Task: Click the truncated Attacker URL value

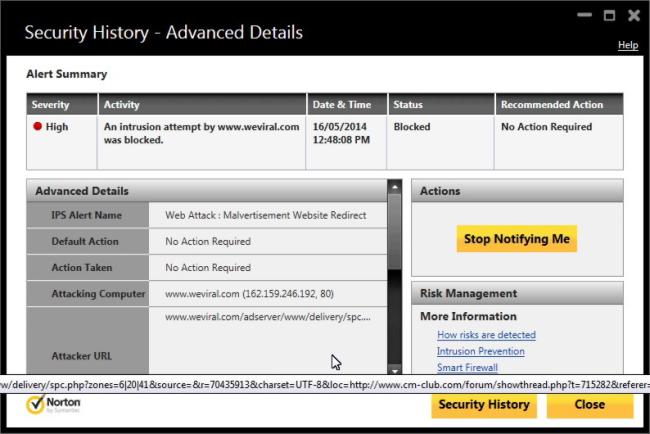Action: (x=267, y=317)
